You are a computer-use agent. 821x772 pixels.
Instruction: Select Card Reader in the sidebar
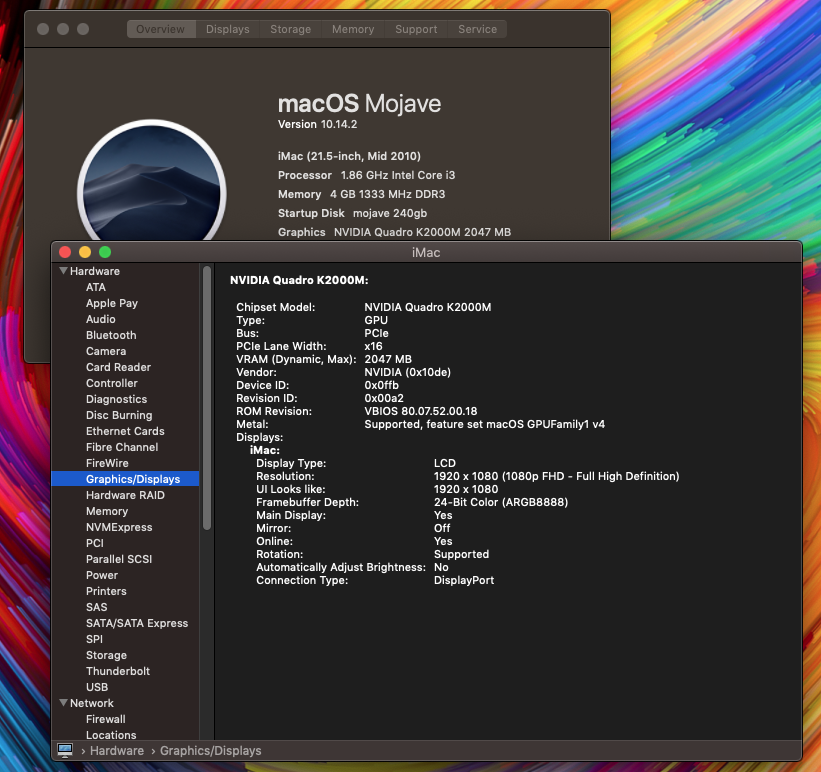click(118, 367)
